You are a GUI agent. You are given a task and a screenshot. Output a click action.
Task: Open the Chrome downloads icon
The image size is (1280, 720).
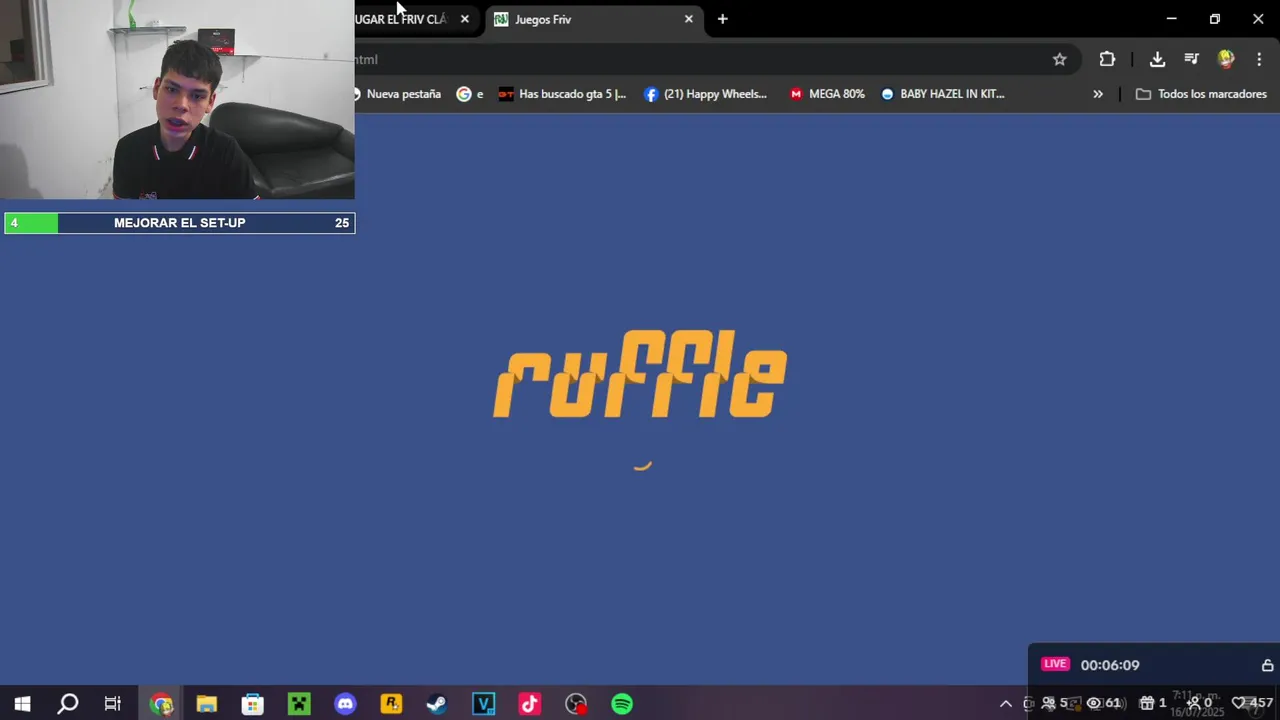pyautogui.click(x=1157, y=59)
